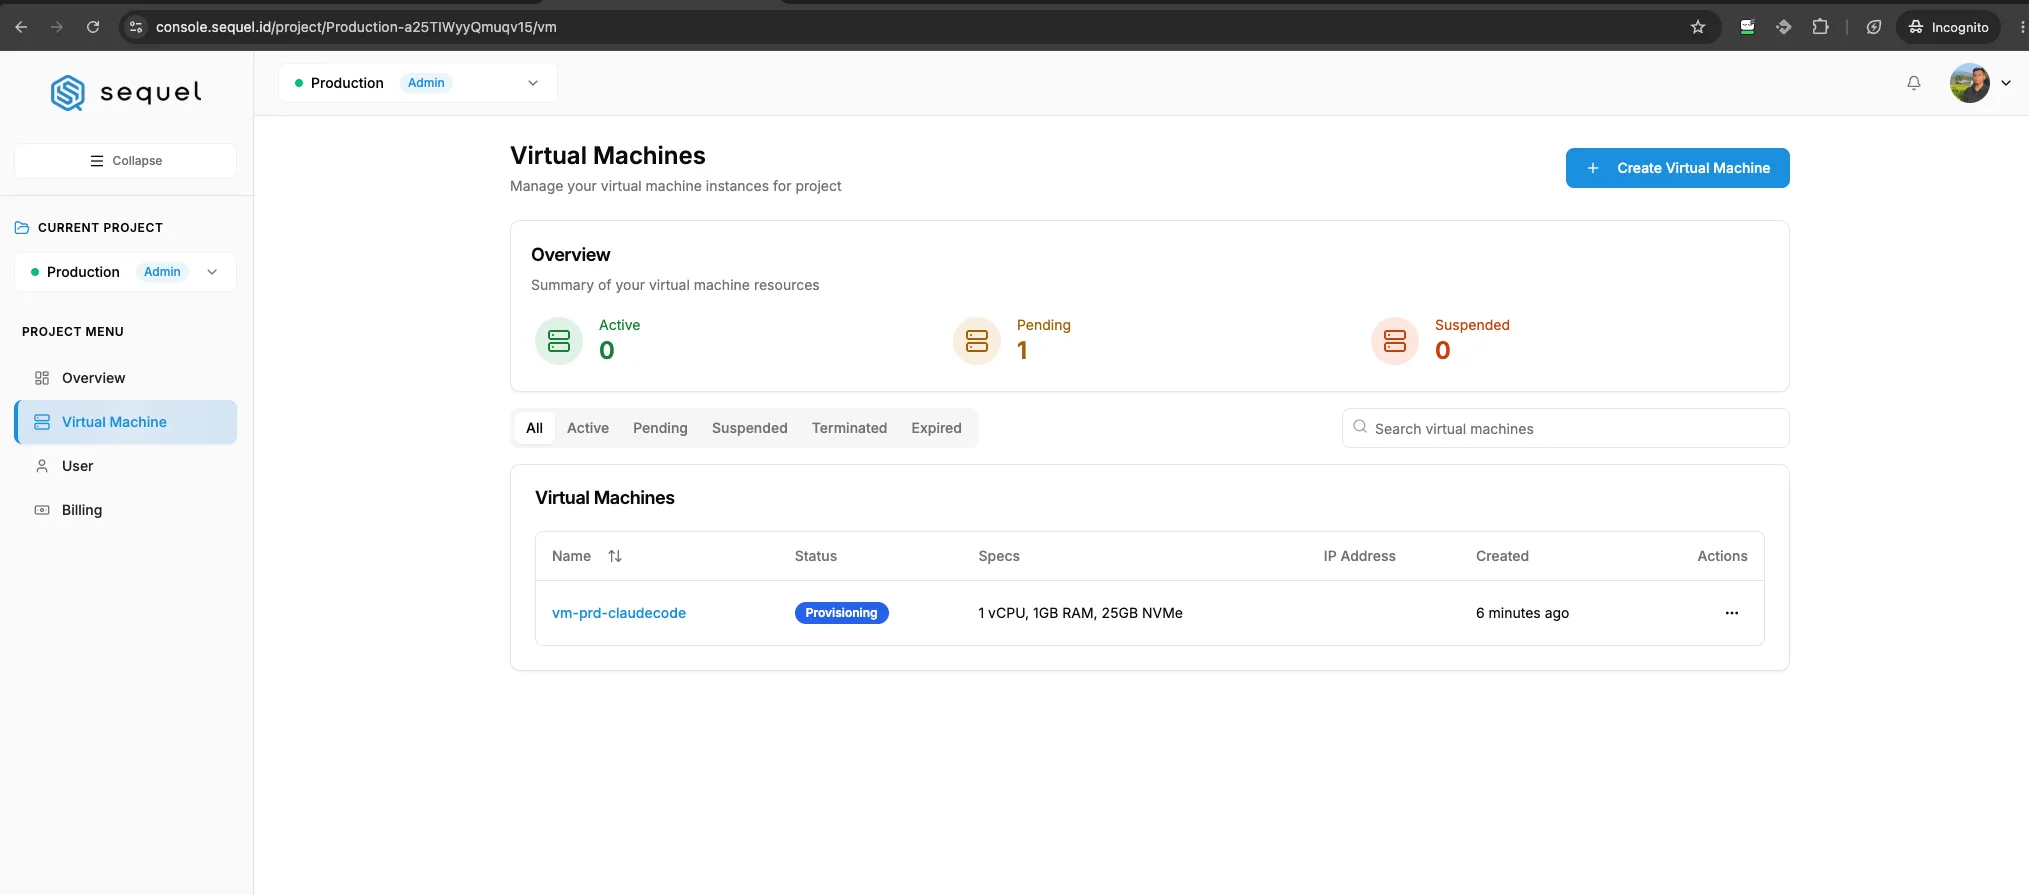Image resolution: width=2029 pixels, height=895 pixels.
Task: Click the Active servers overview icon
Action: (559, 341)
